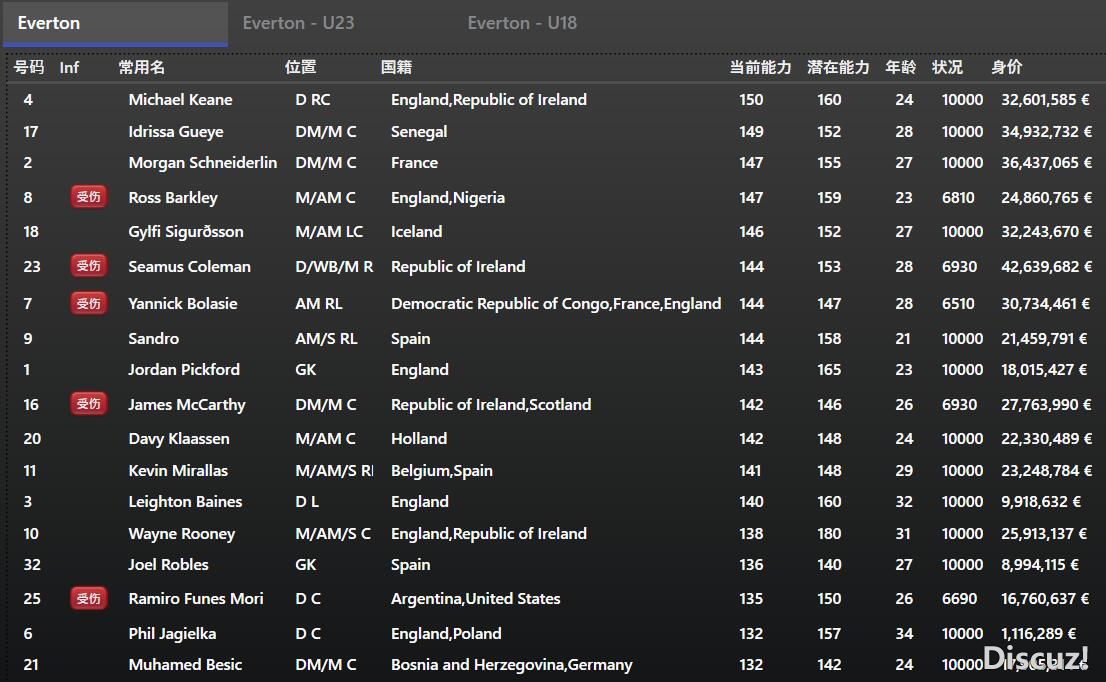
Task: Click Jordan Pickford's potential ability 165
Action: [x=829, y=370]
